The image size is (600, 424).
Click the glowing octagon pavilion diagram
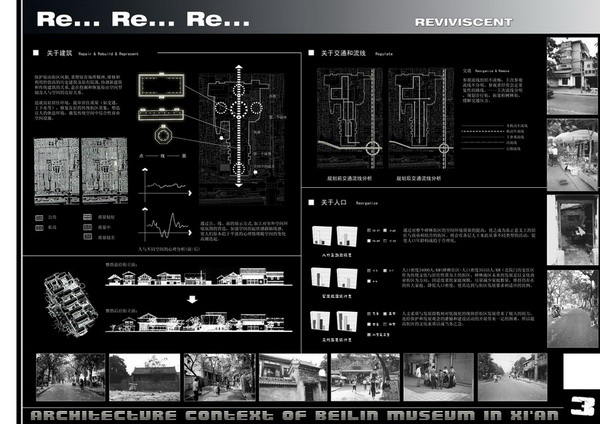(163, 135)
